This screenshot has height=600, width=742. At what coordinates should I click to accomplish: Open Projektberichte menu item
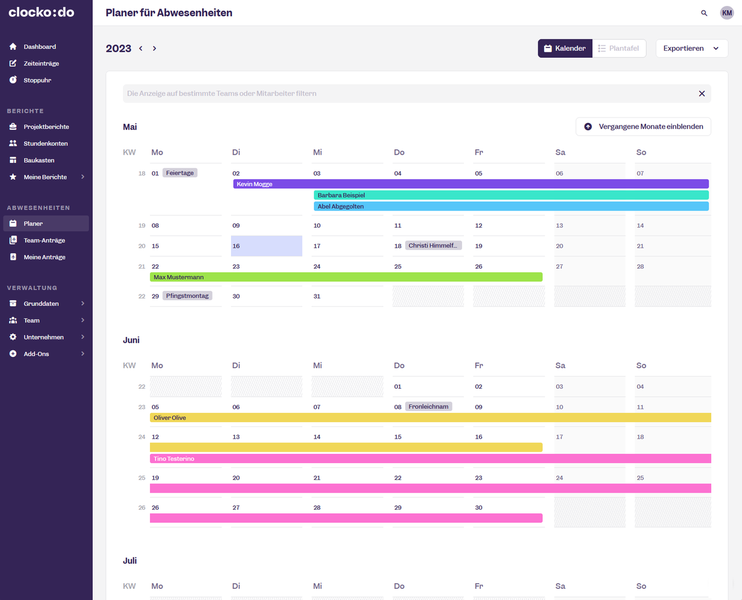click(46, 126)
